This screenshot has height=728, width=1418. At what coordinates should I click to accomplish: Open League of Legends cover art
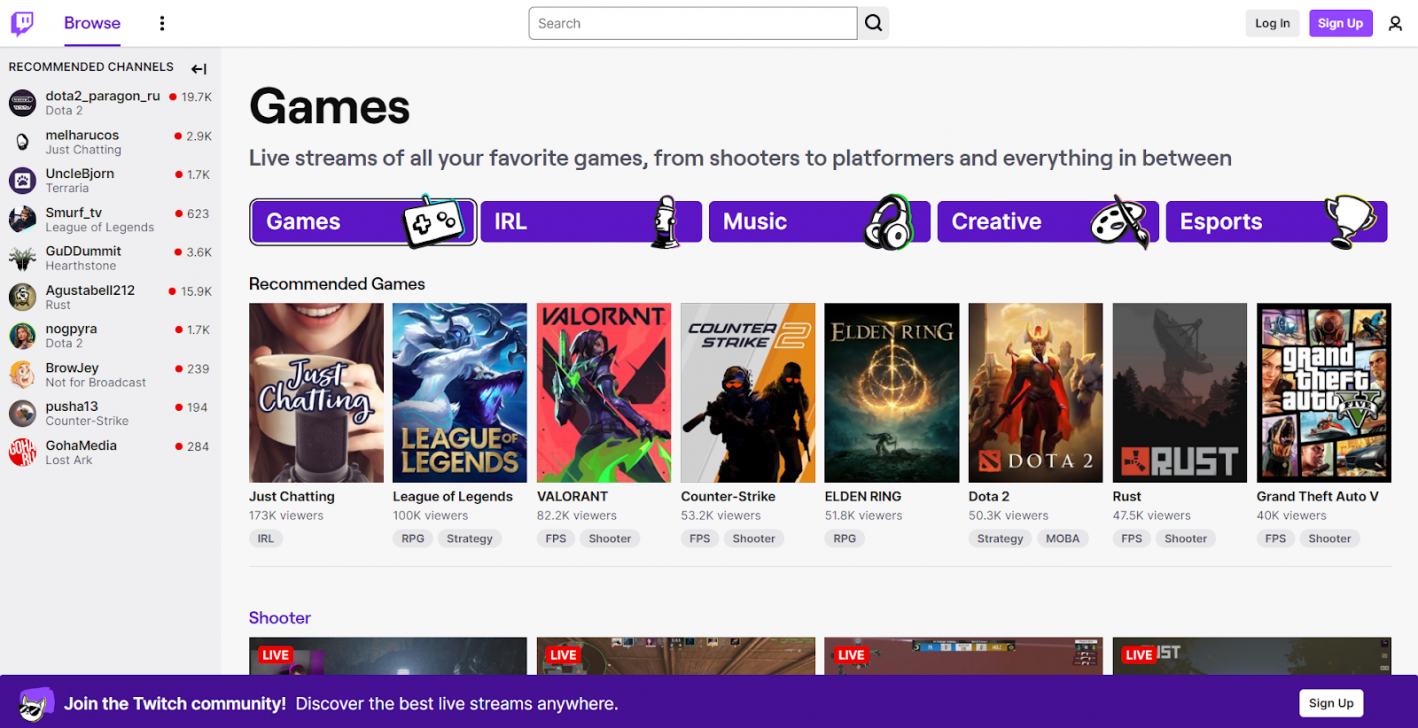[460, 393]
